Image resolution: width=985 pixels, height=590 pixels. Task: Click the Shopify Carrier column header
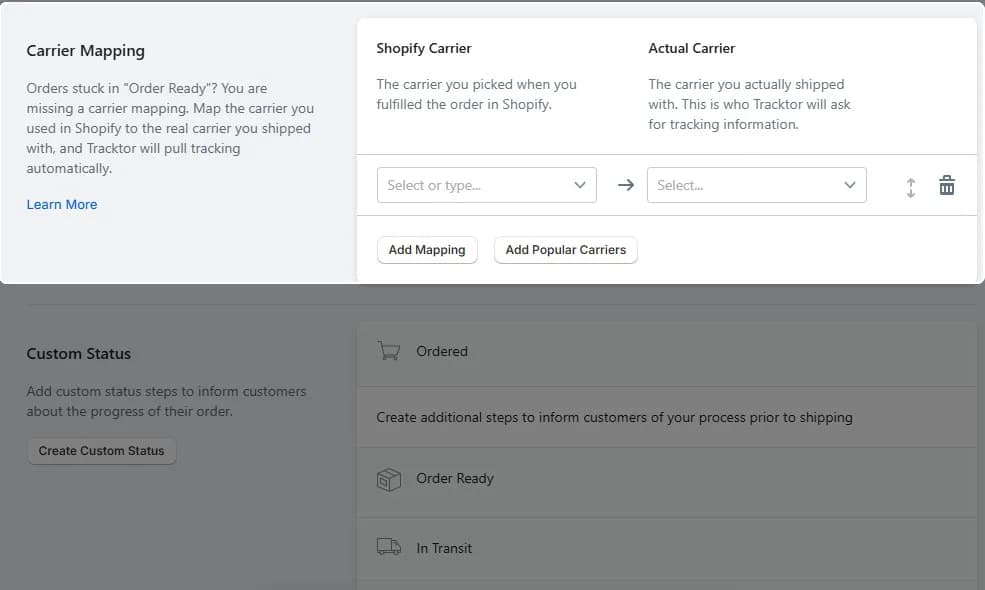[x=424, y=48]
